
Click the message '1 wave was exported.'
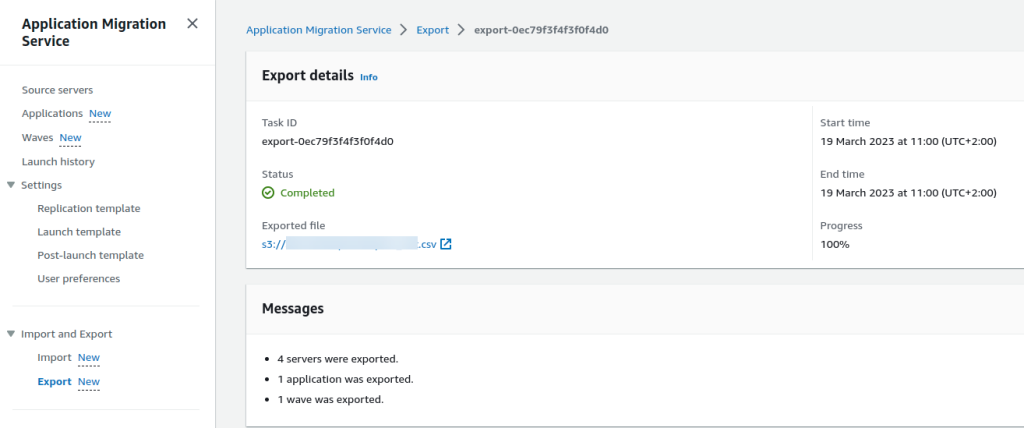click(x=330, y=399)
